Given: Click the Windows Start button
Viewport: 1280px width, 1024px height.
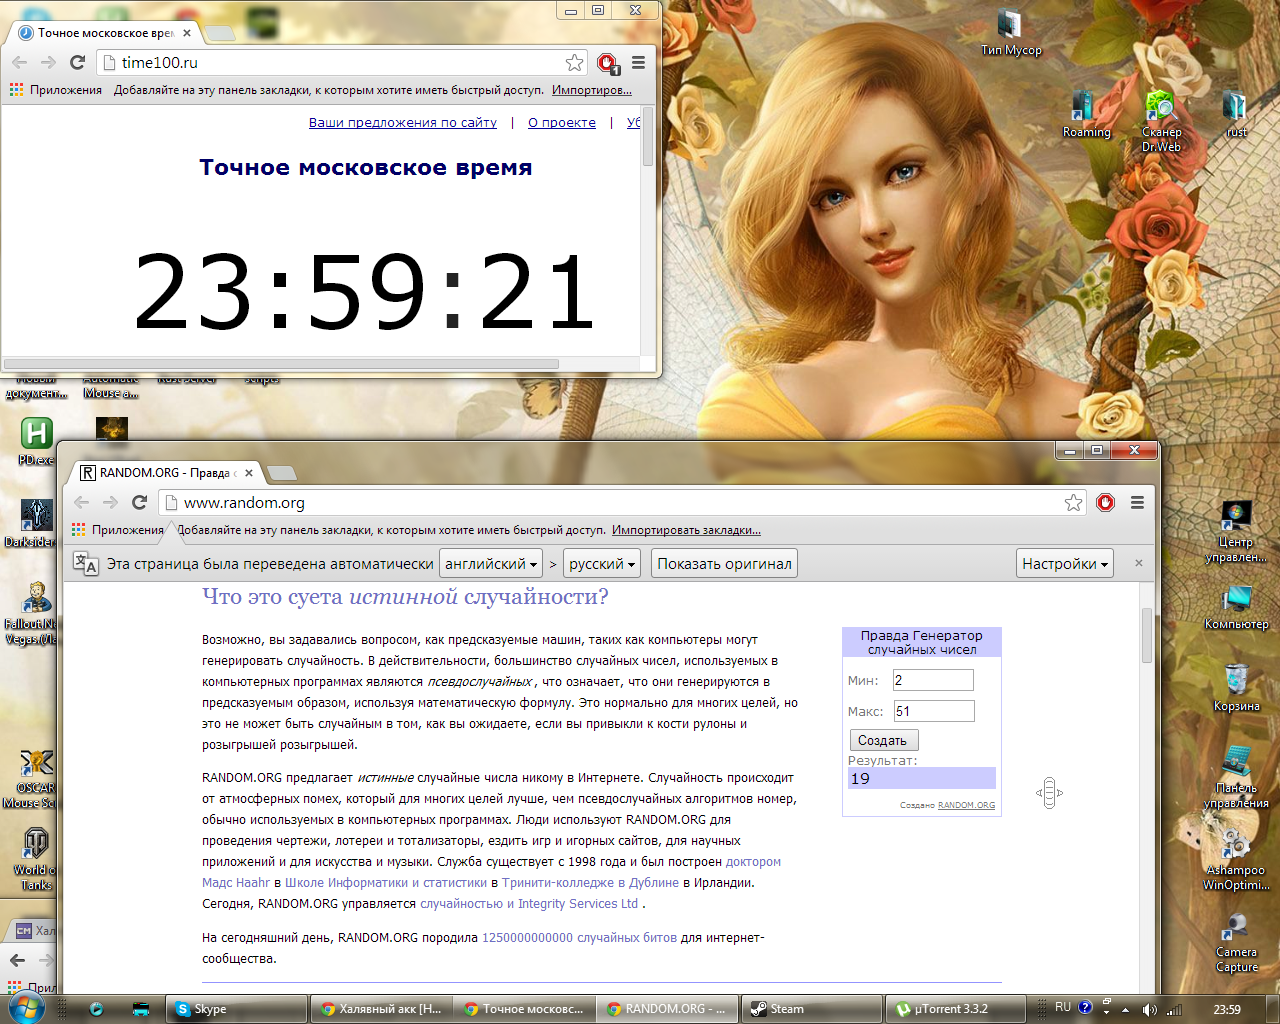Looking at the screenshot, I should coord(26,1008).
